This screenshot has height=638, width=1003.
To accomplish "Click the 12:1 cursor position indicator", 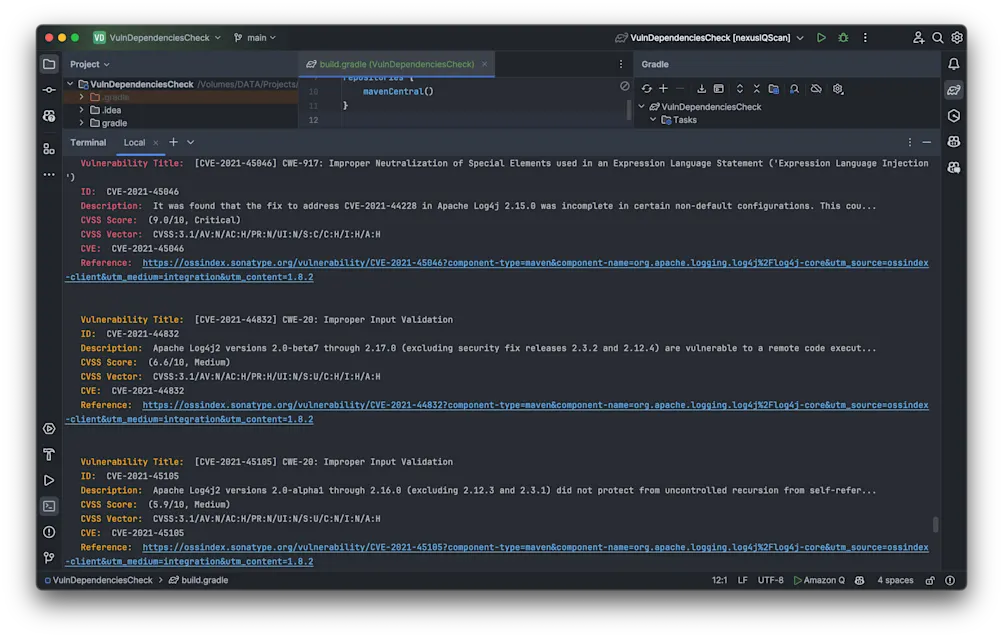I will coord(720,580).
